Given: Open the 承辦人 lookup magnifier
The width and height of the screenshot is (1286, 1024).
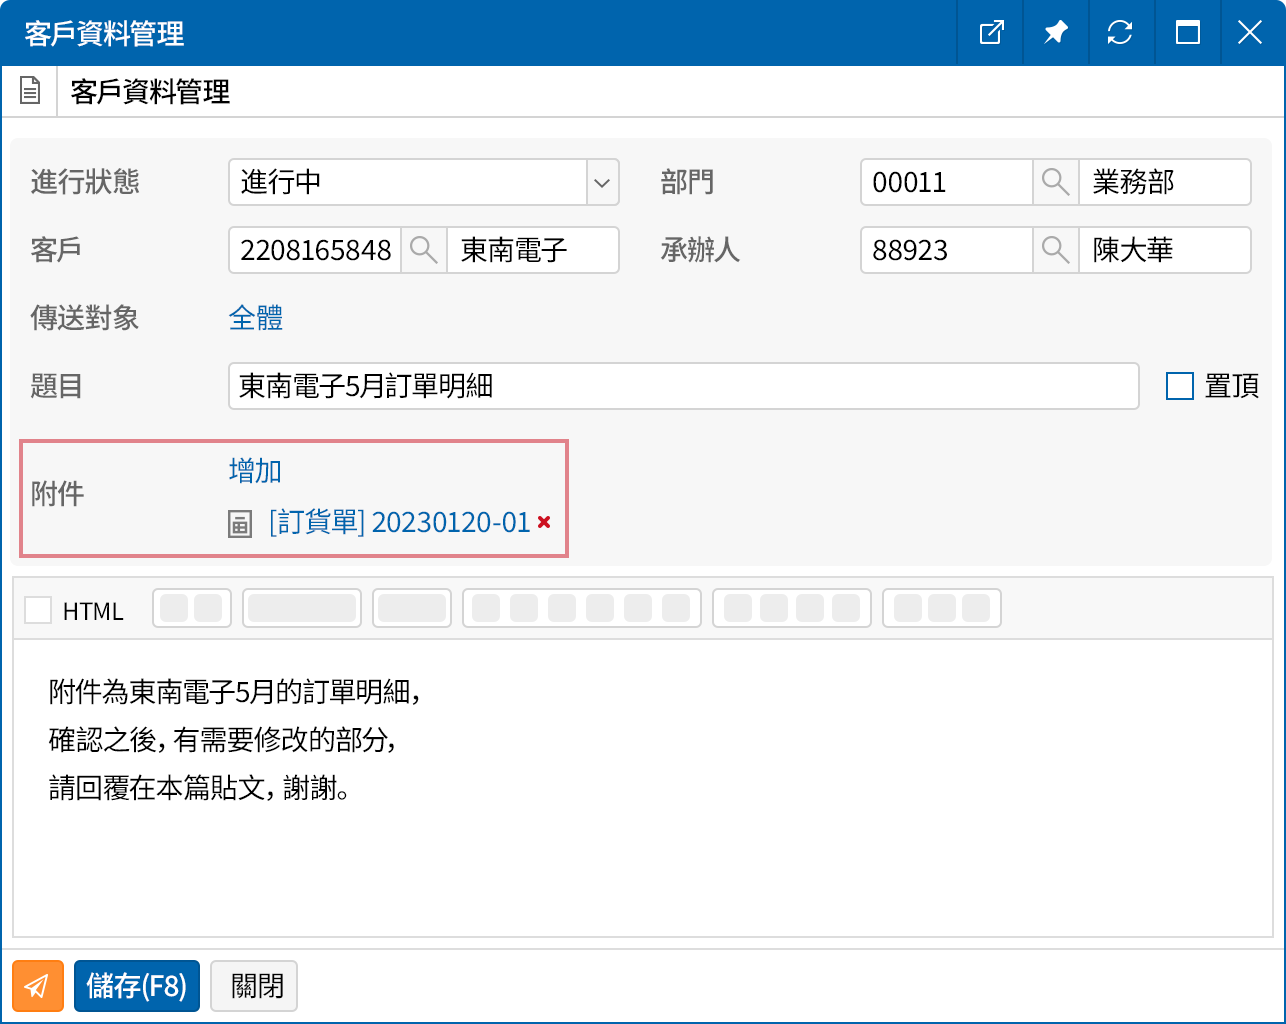Looking at the screenshot, I should [x=1055, y=250].
